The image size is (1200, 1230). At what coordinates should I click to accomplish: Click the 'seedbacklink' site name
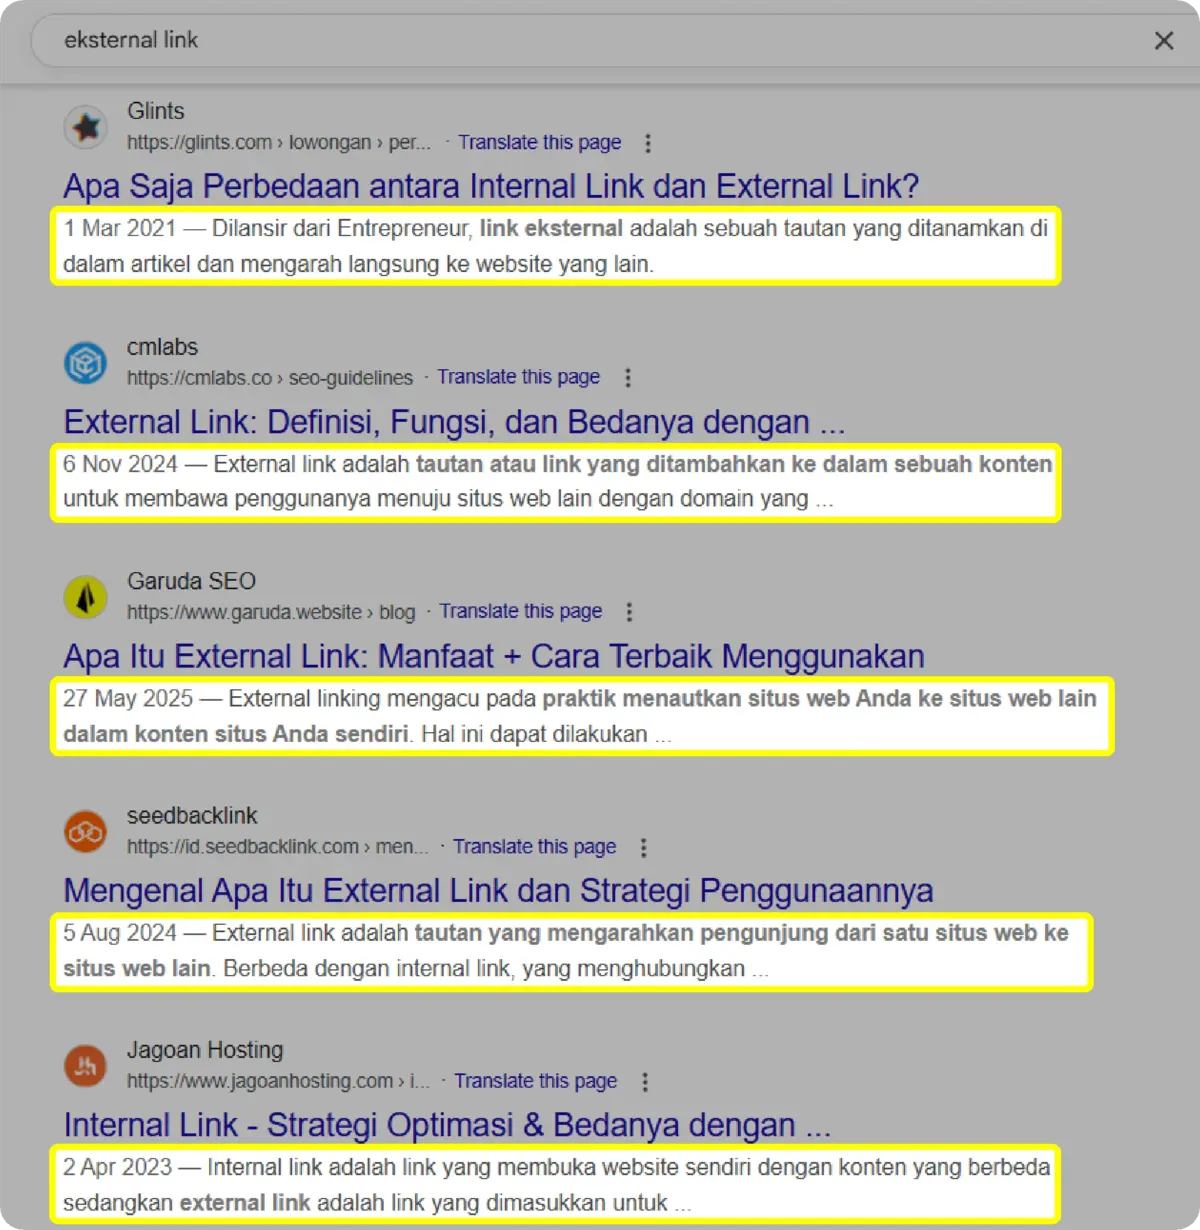pyautogui.click(x=192, y=815)
